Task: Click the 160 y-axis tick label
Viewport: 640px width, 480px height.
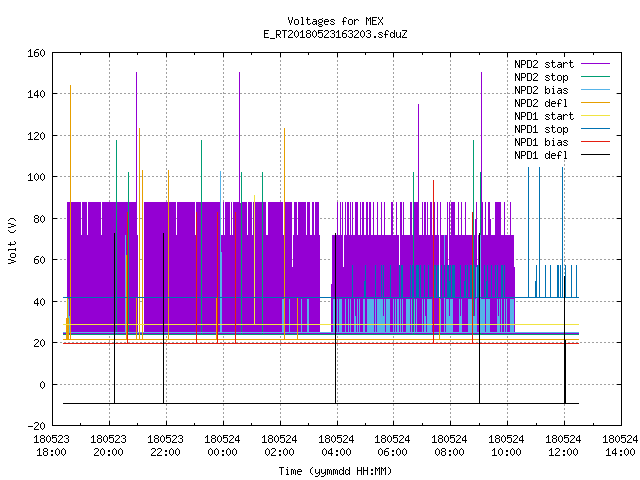Action: [36, 53]
